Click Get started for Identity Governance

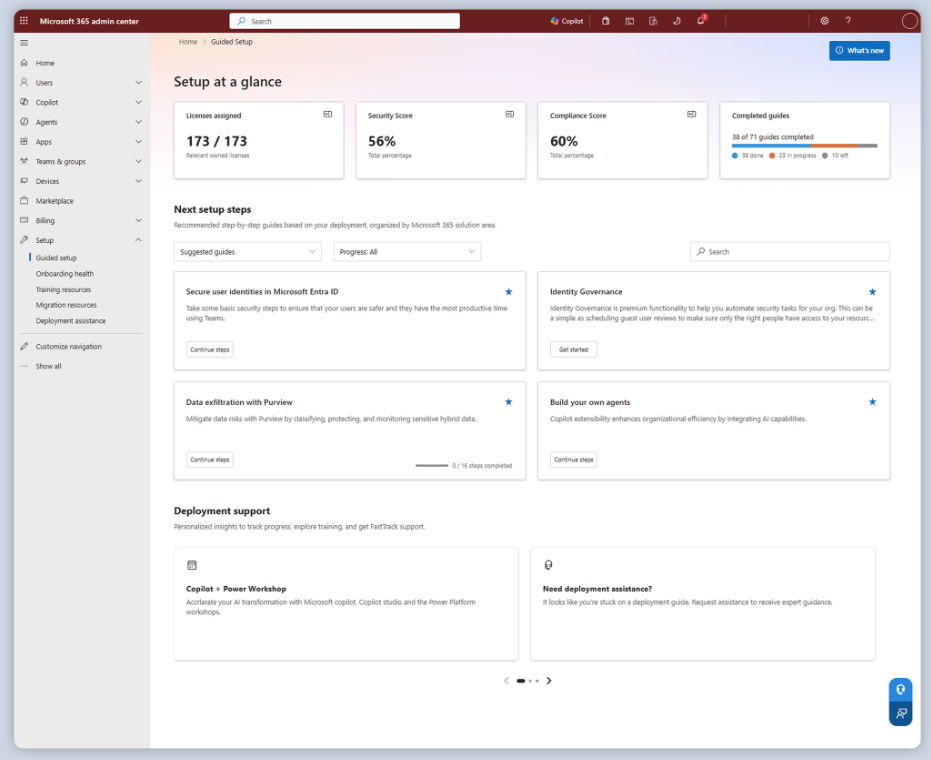click(x=574, y=350)
